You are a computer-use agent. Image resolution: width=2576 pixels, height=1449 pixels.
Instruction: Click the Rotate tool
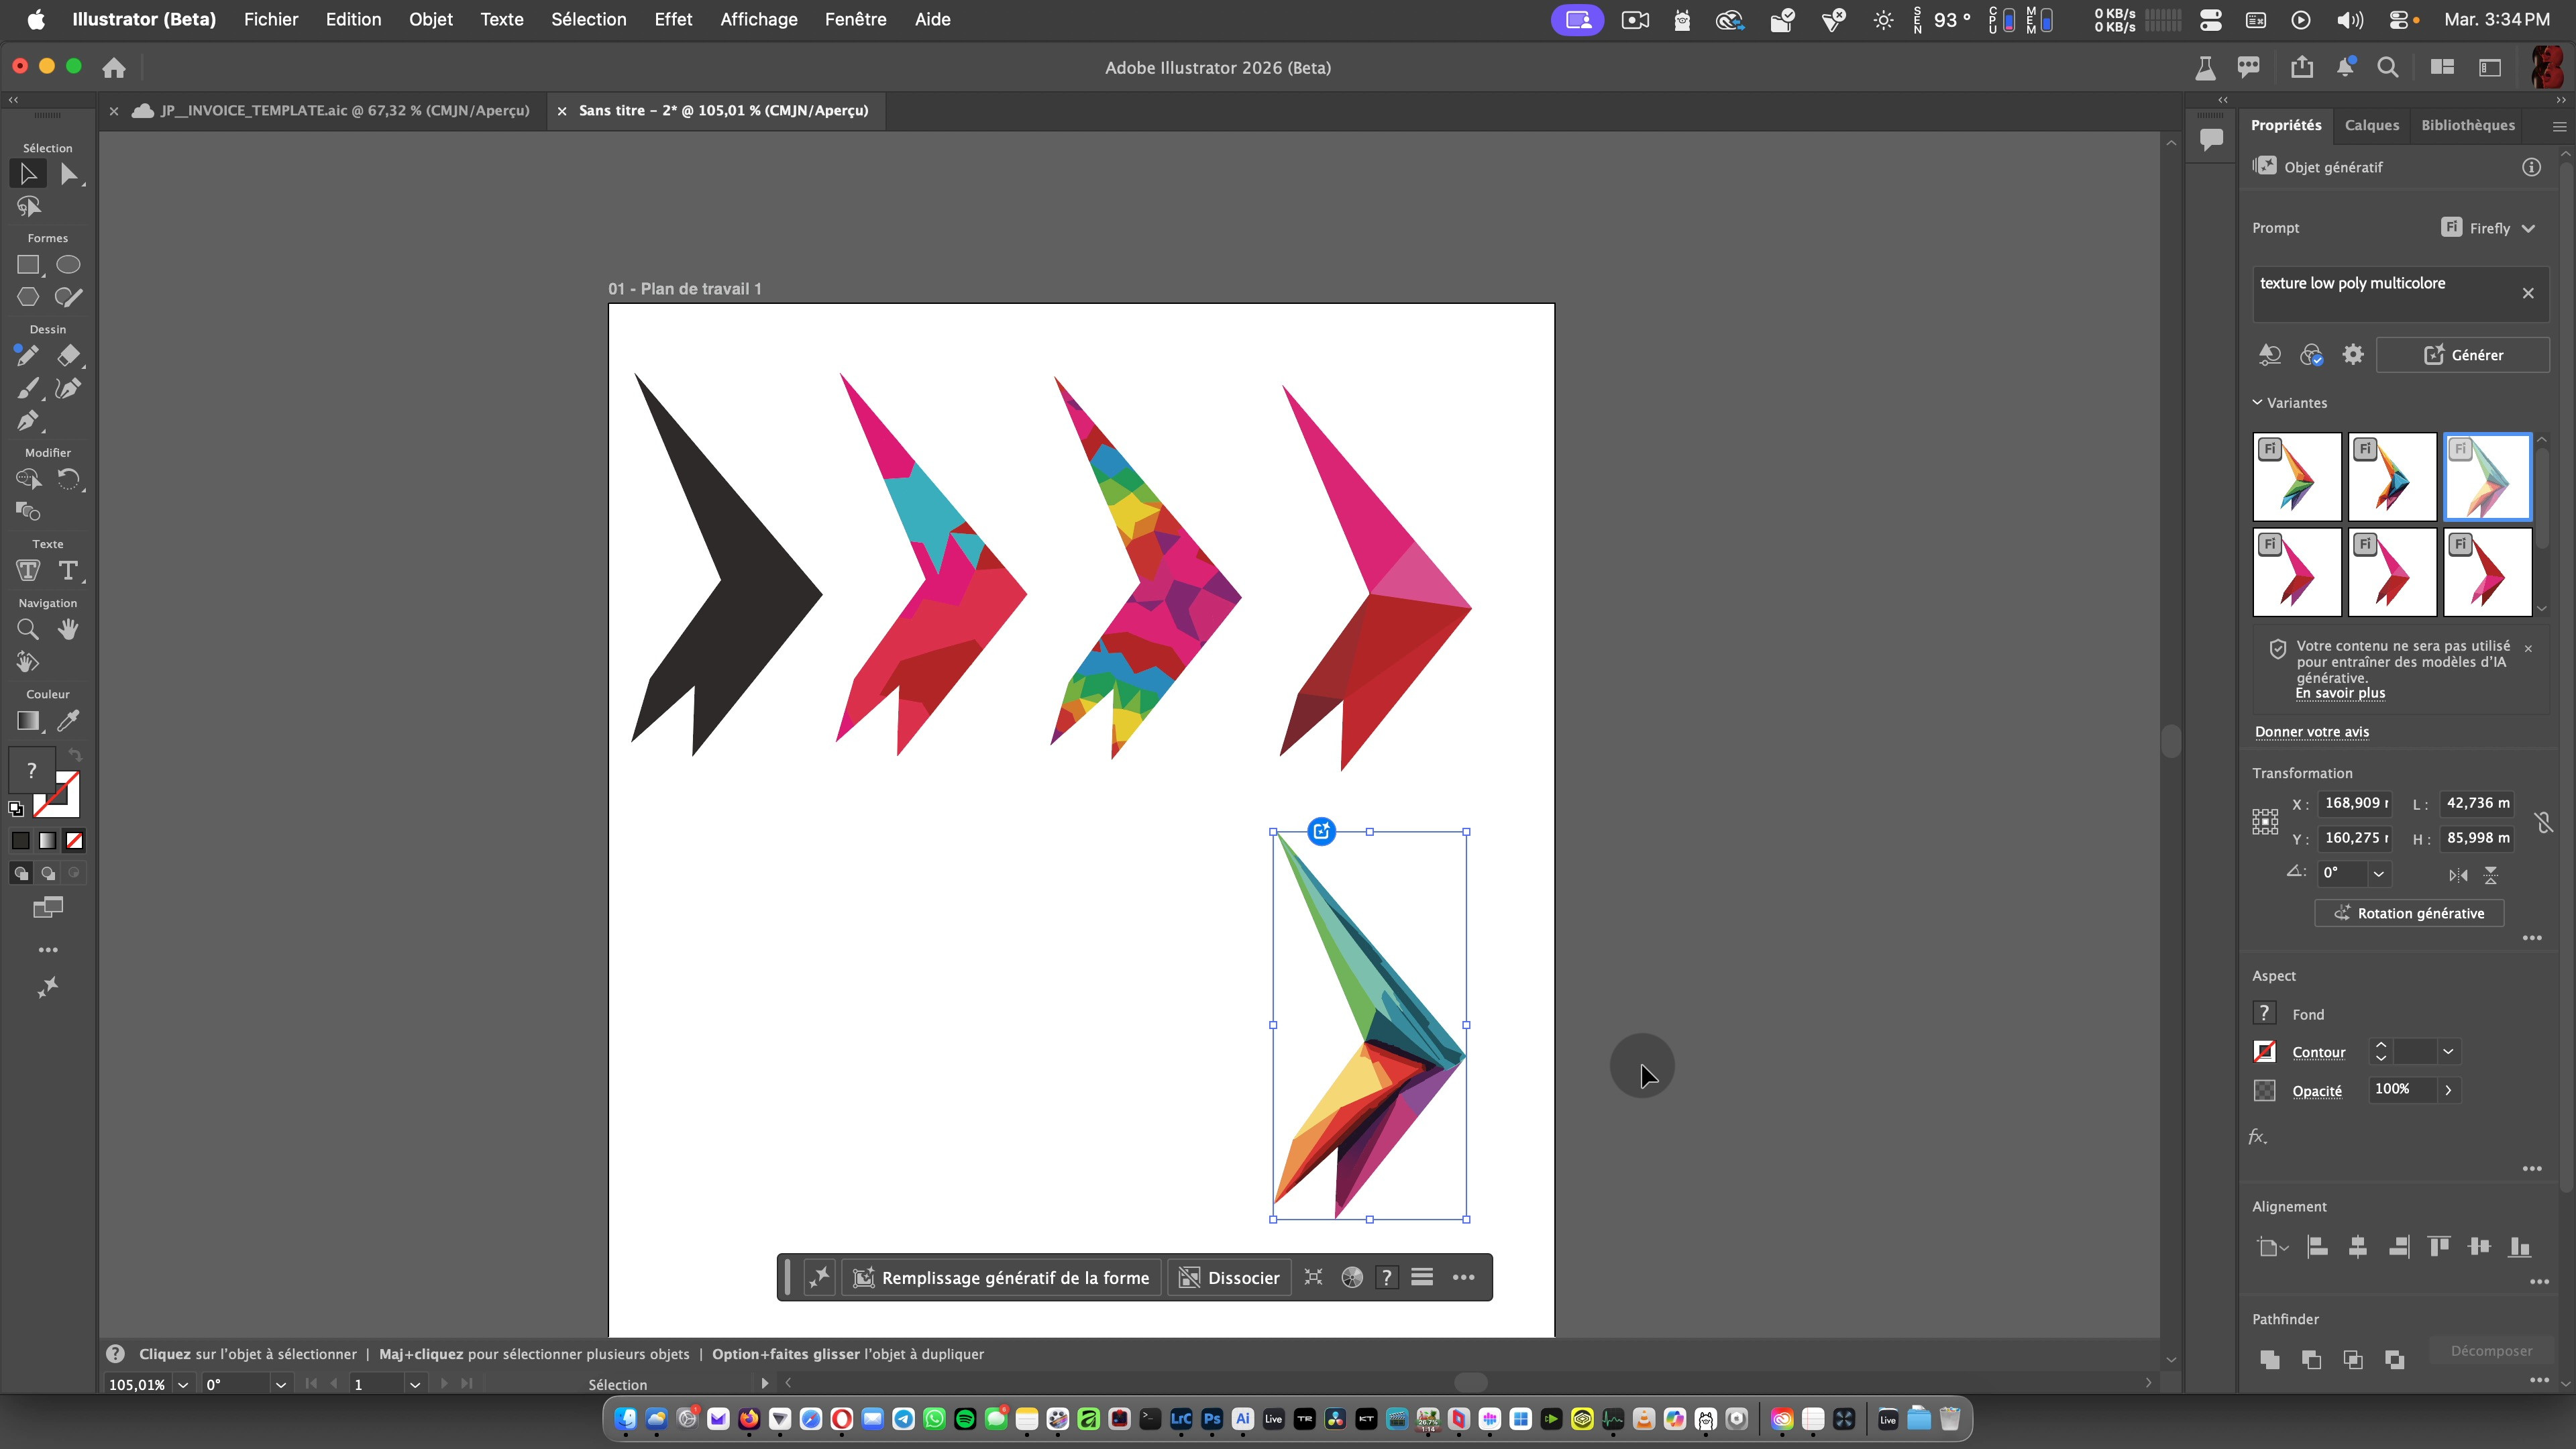click(68, 479)
